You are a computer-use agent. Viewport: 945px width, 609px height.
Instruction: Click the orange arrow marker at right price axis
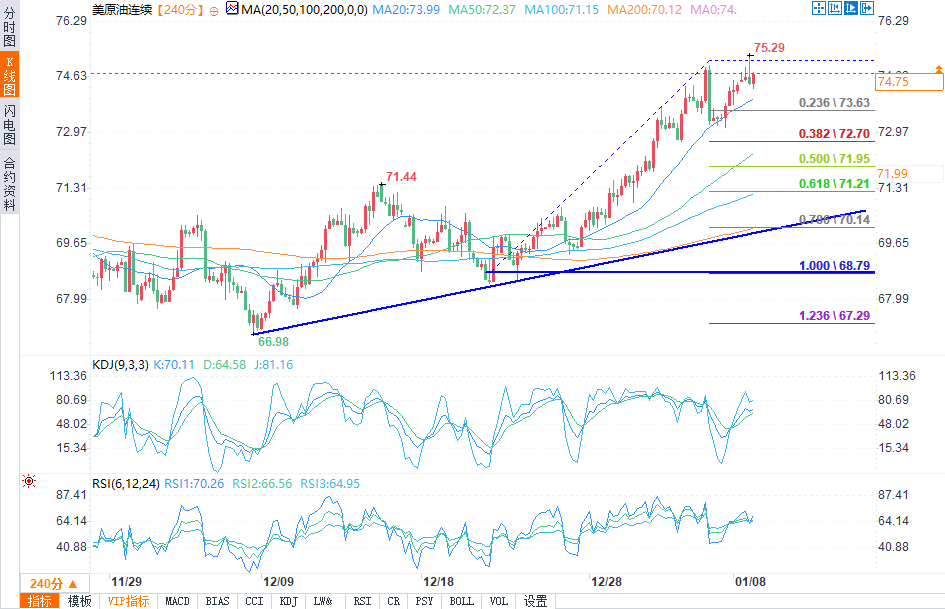click(x=938, y=68)
